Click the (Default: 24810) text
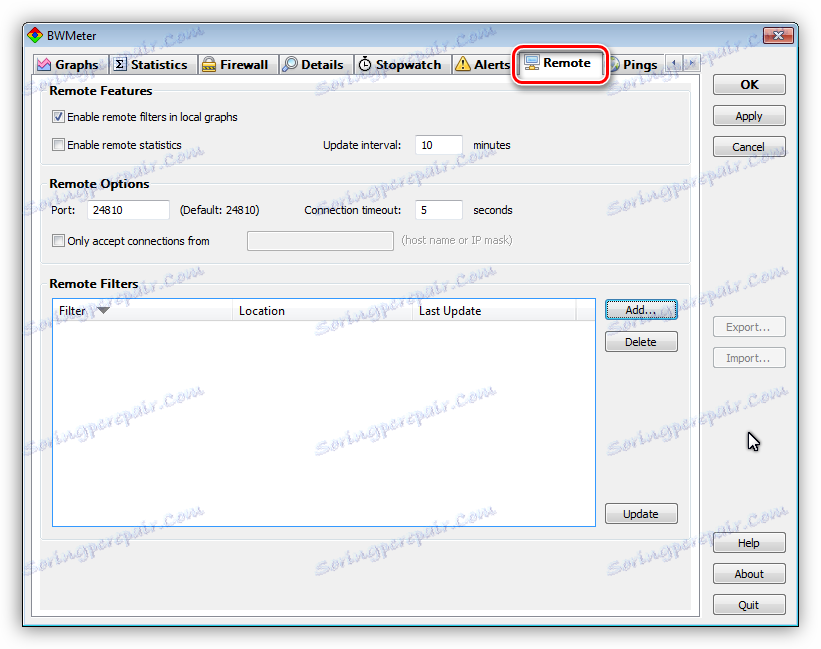This screenshot has height=649, width=821. point(219,210)
